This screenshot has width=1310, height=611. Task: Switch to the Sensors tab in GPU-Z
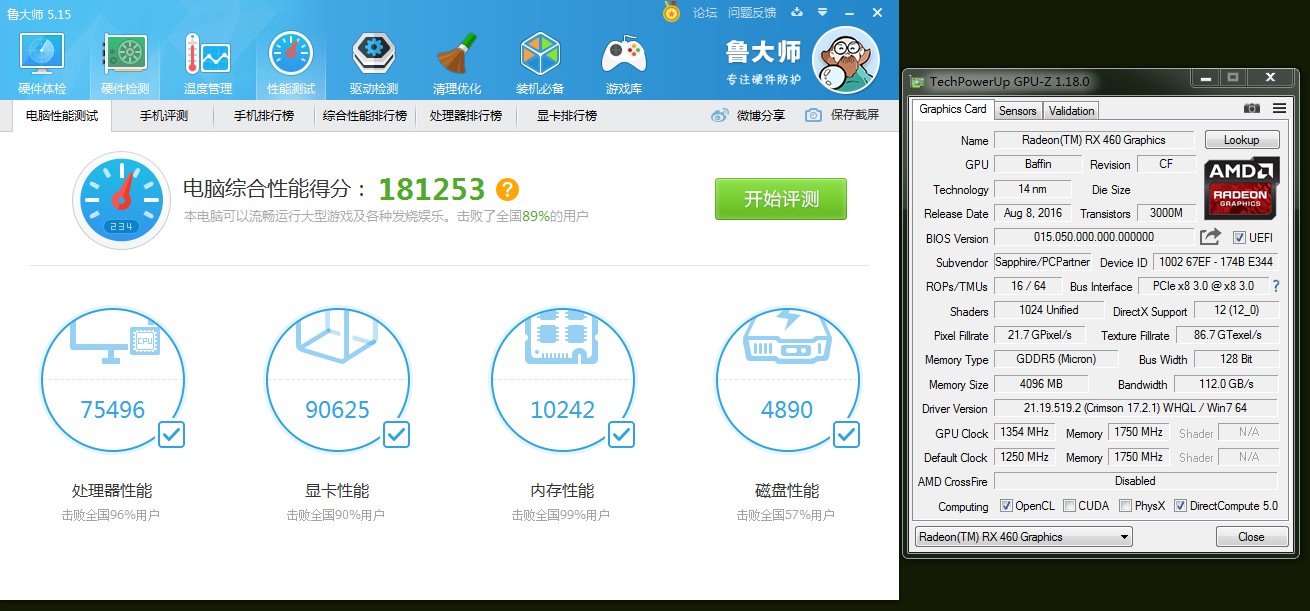coord(1017,110)
